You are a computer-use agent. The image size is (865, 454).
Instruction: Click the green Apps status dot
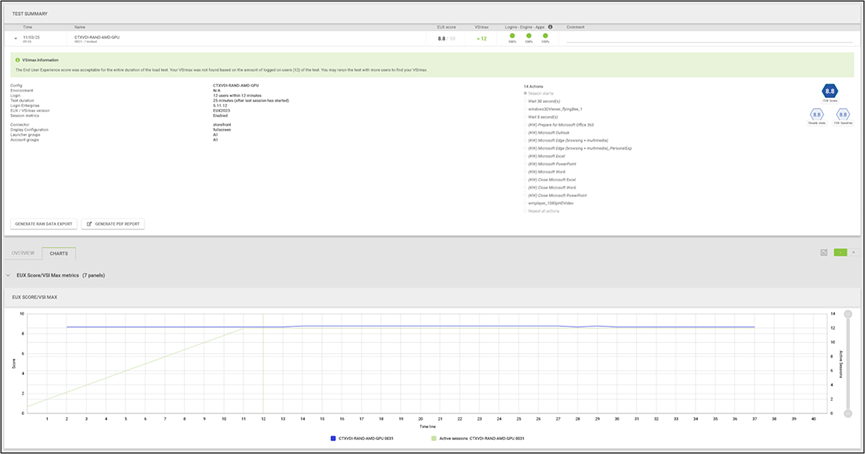coord(546,36)
